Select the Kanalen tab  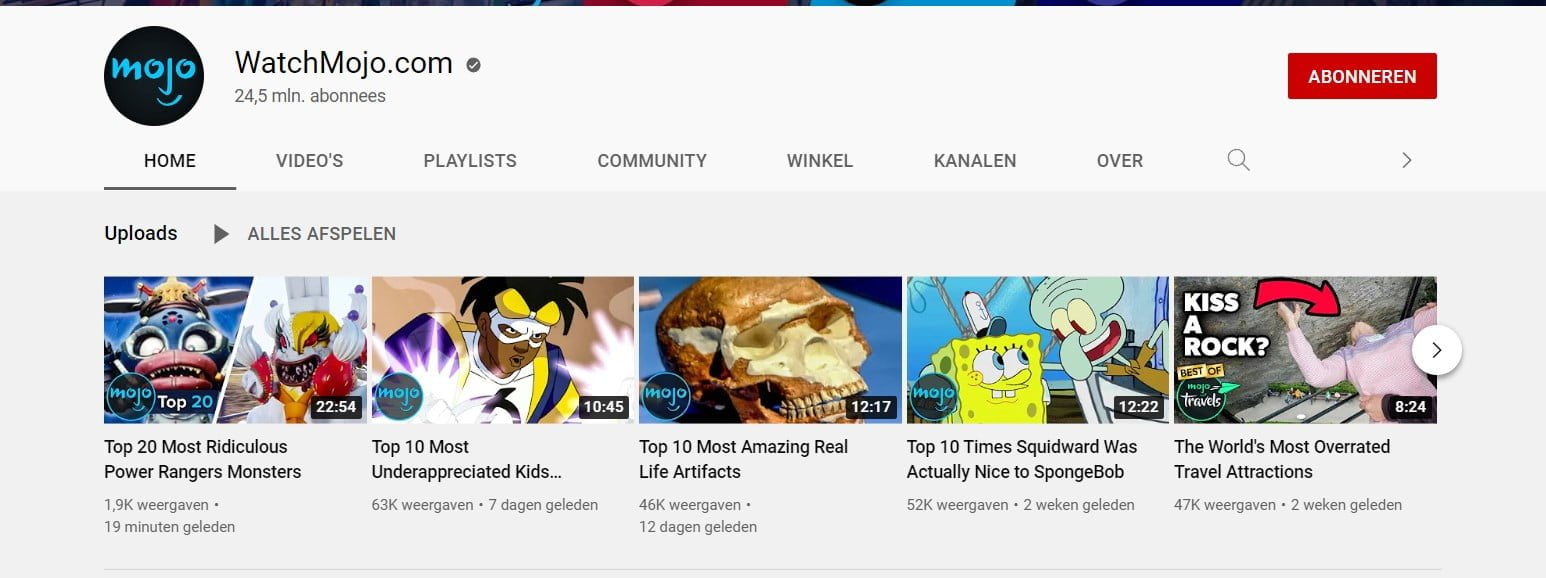975,161
